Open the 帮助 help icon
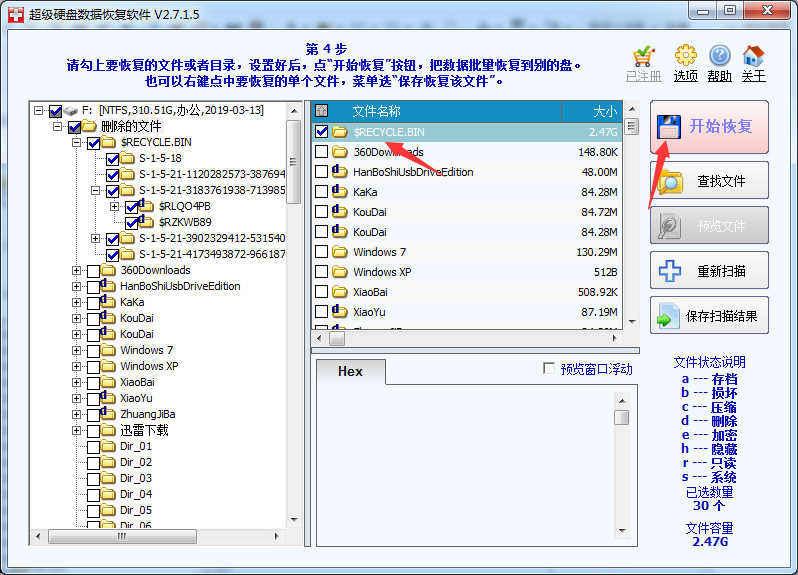This screenshot has width=798, height=575. pos(720,56)
